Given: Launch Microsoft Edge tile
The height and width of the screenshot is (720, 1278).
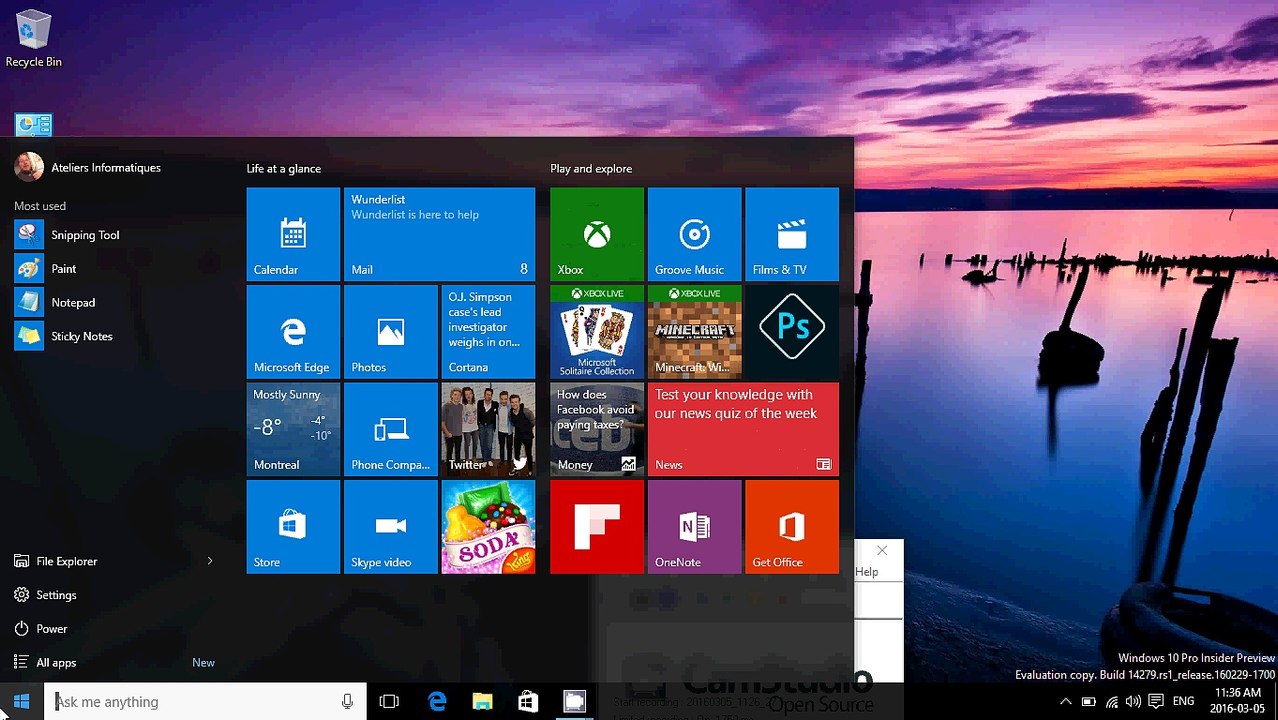Looking at the screenshot, I should [x=293, y=332].
